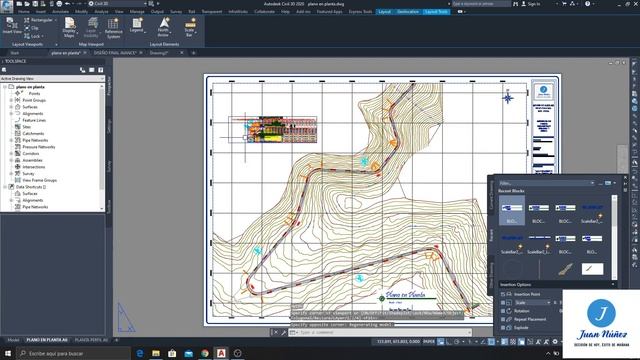Select Alignments in Toolspace tree
This screenshot has width=640, height=360.
pyautogui.click(x=33, y=113)
